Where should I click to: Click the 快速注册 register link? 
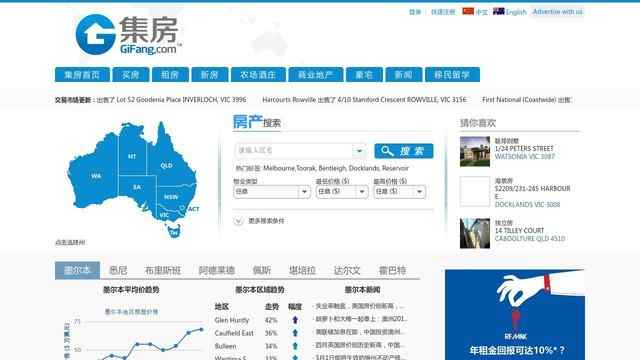coord(443,12)
